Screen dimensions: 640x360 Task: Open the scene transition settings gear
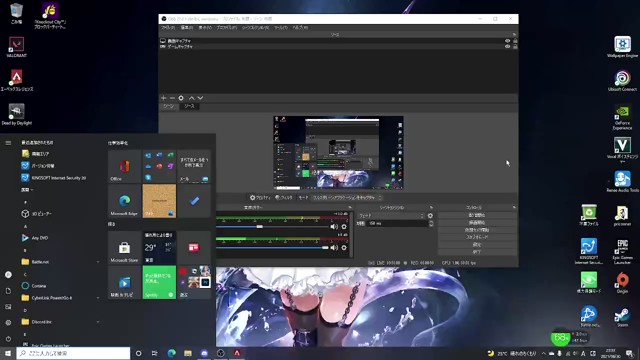(x=430, y=216)
